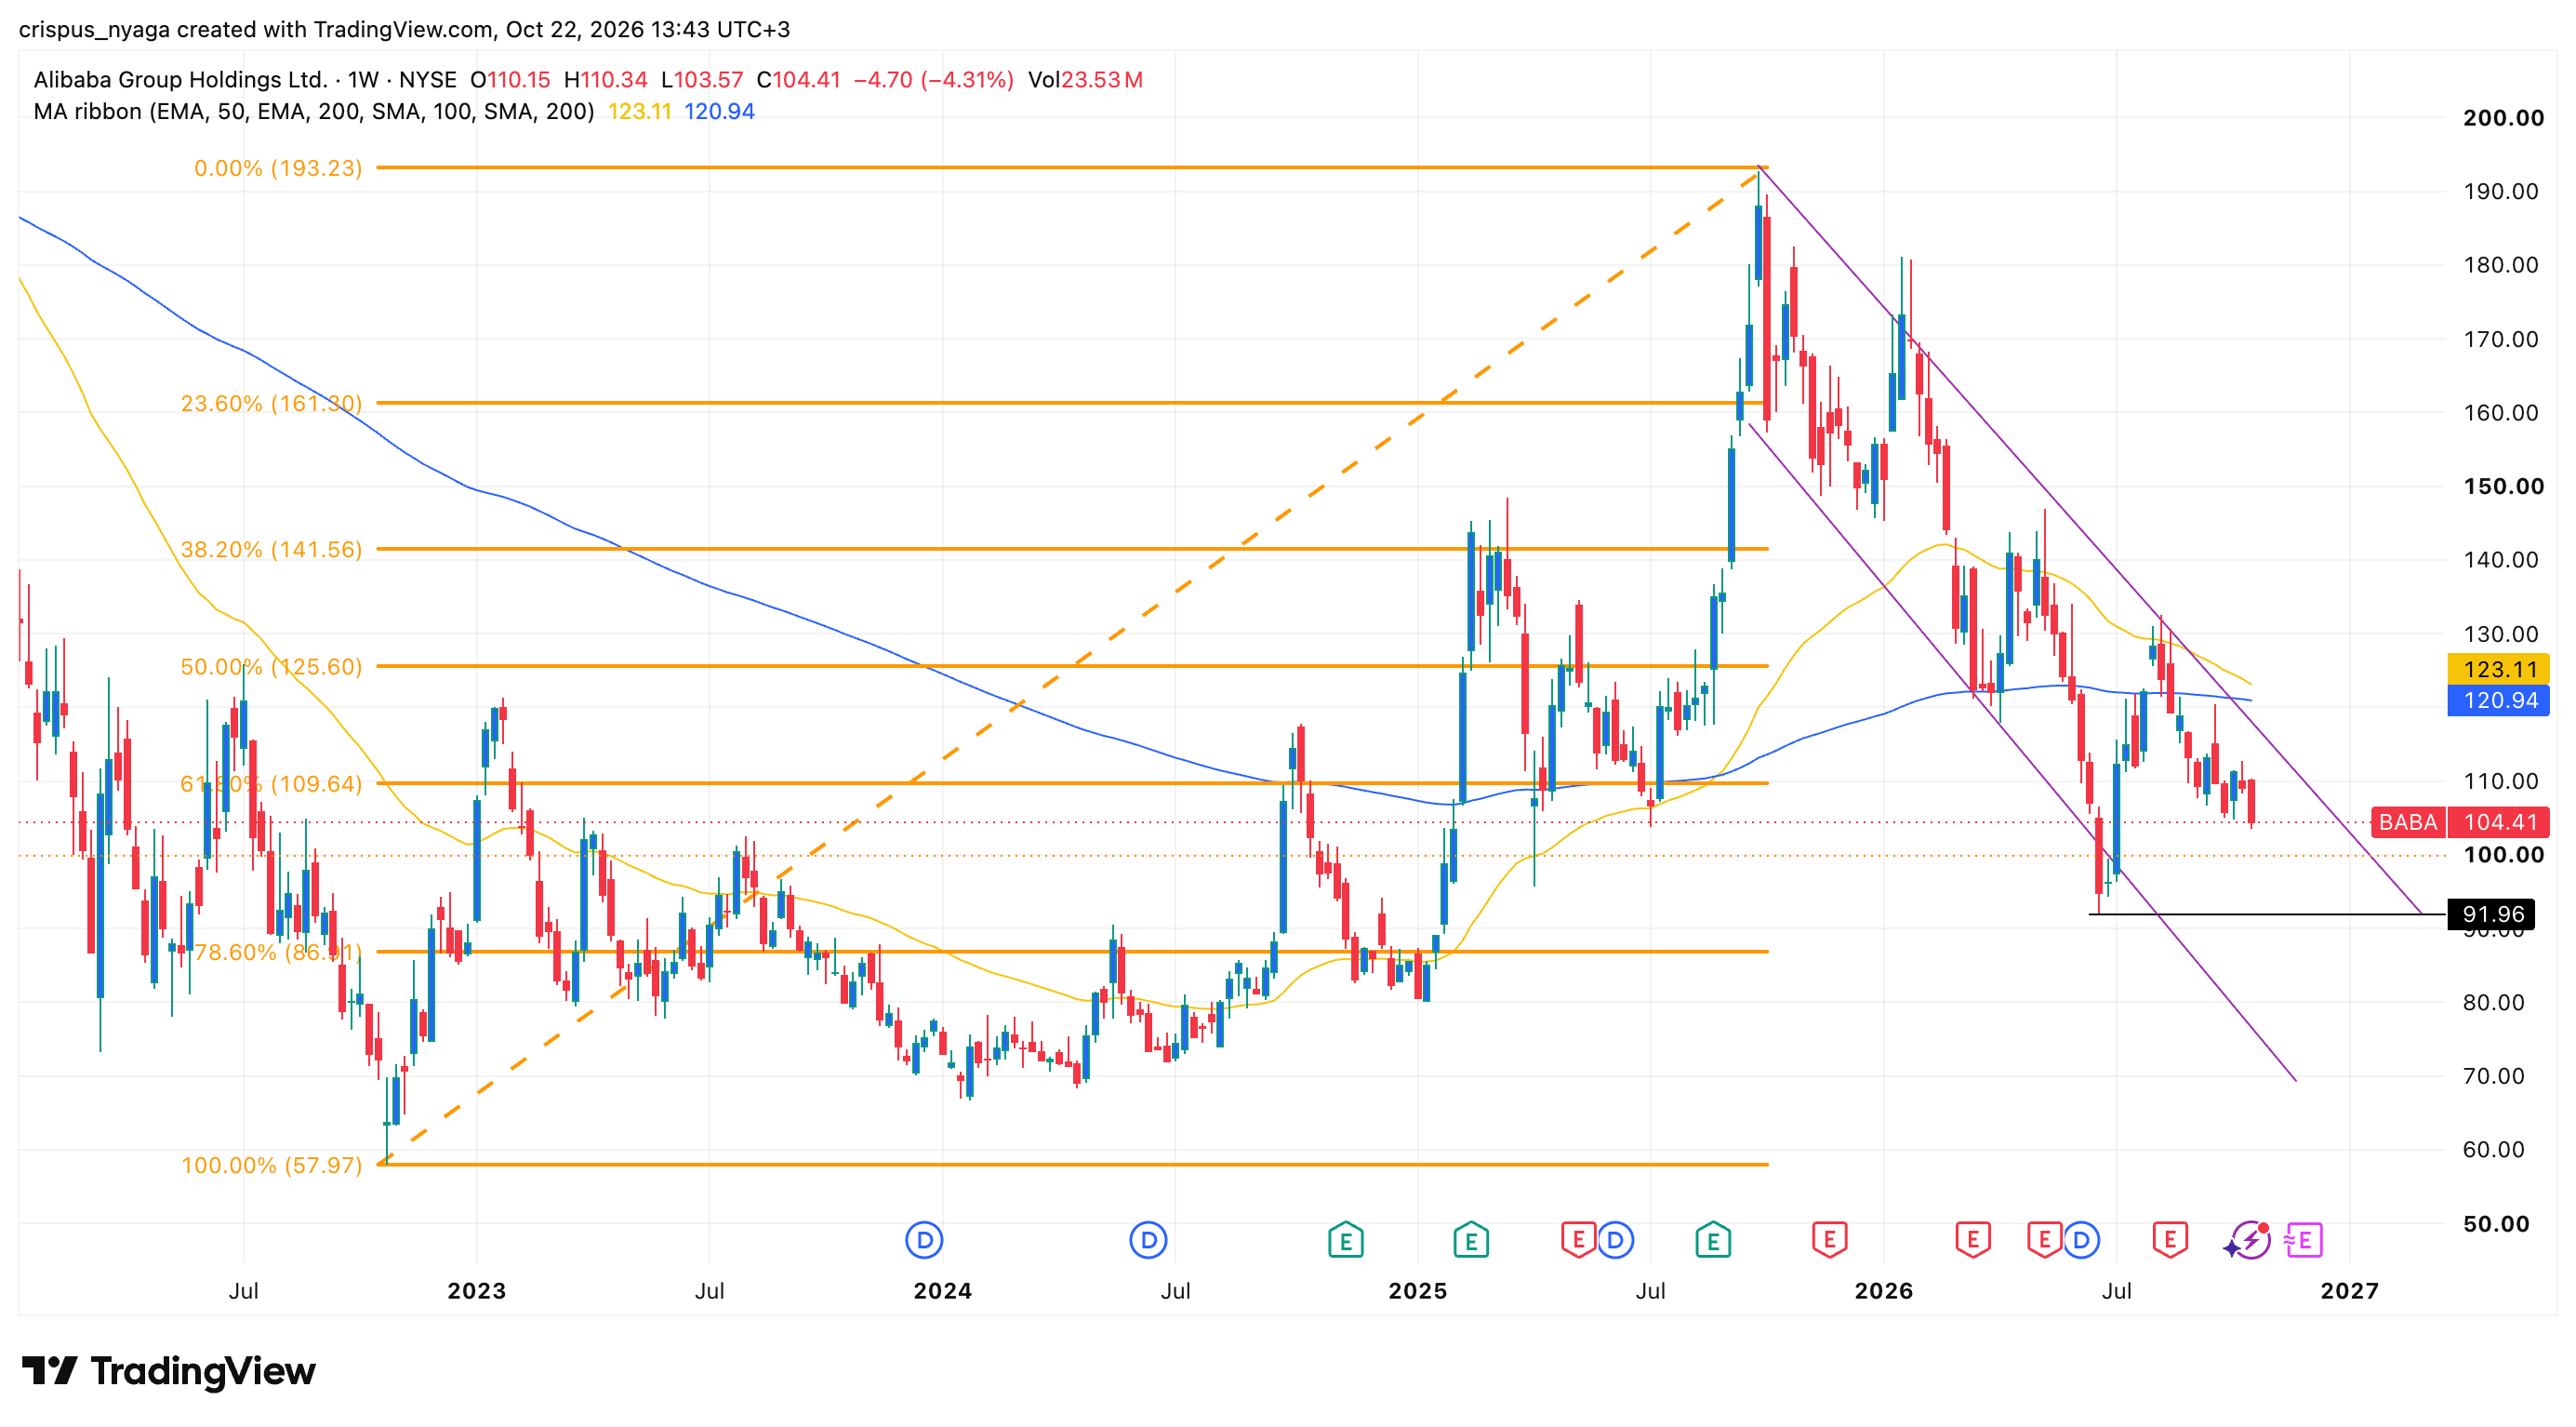Select the 0.00% (193.23) Fibonacci label
The image size is (2576, 1427).
pyautogui.click(x=278, y=168)
